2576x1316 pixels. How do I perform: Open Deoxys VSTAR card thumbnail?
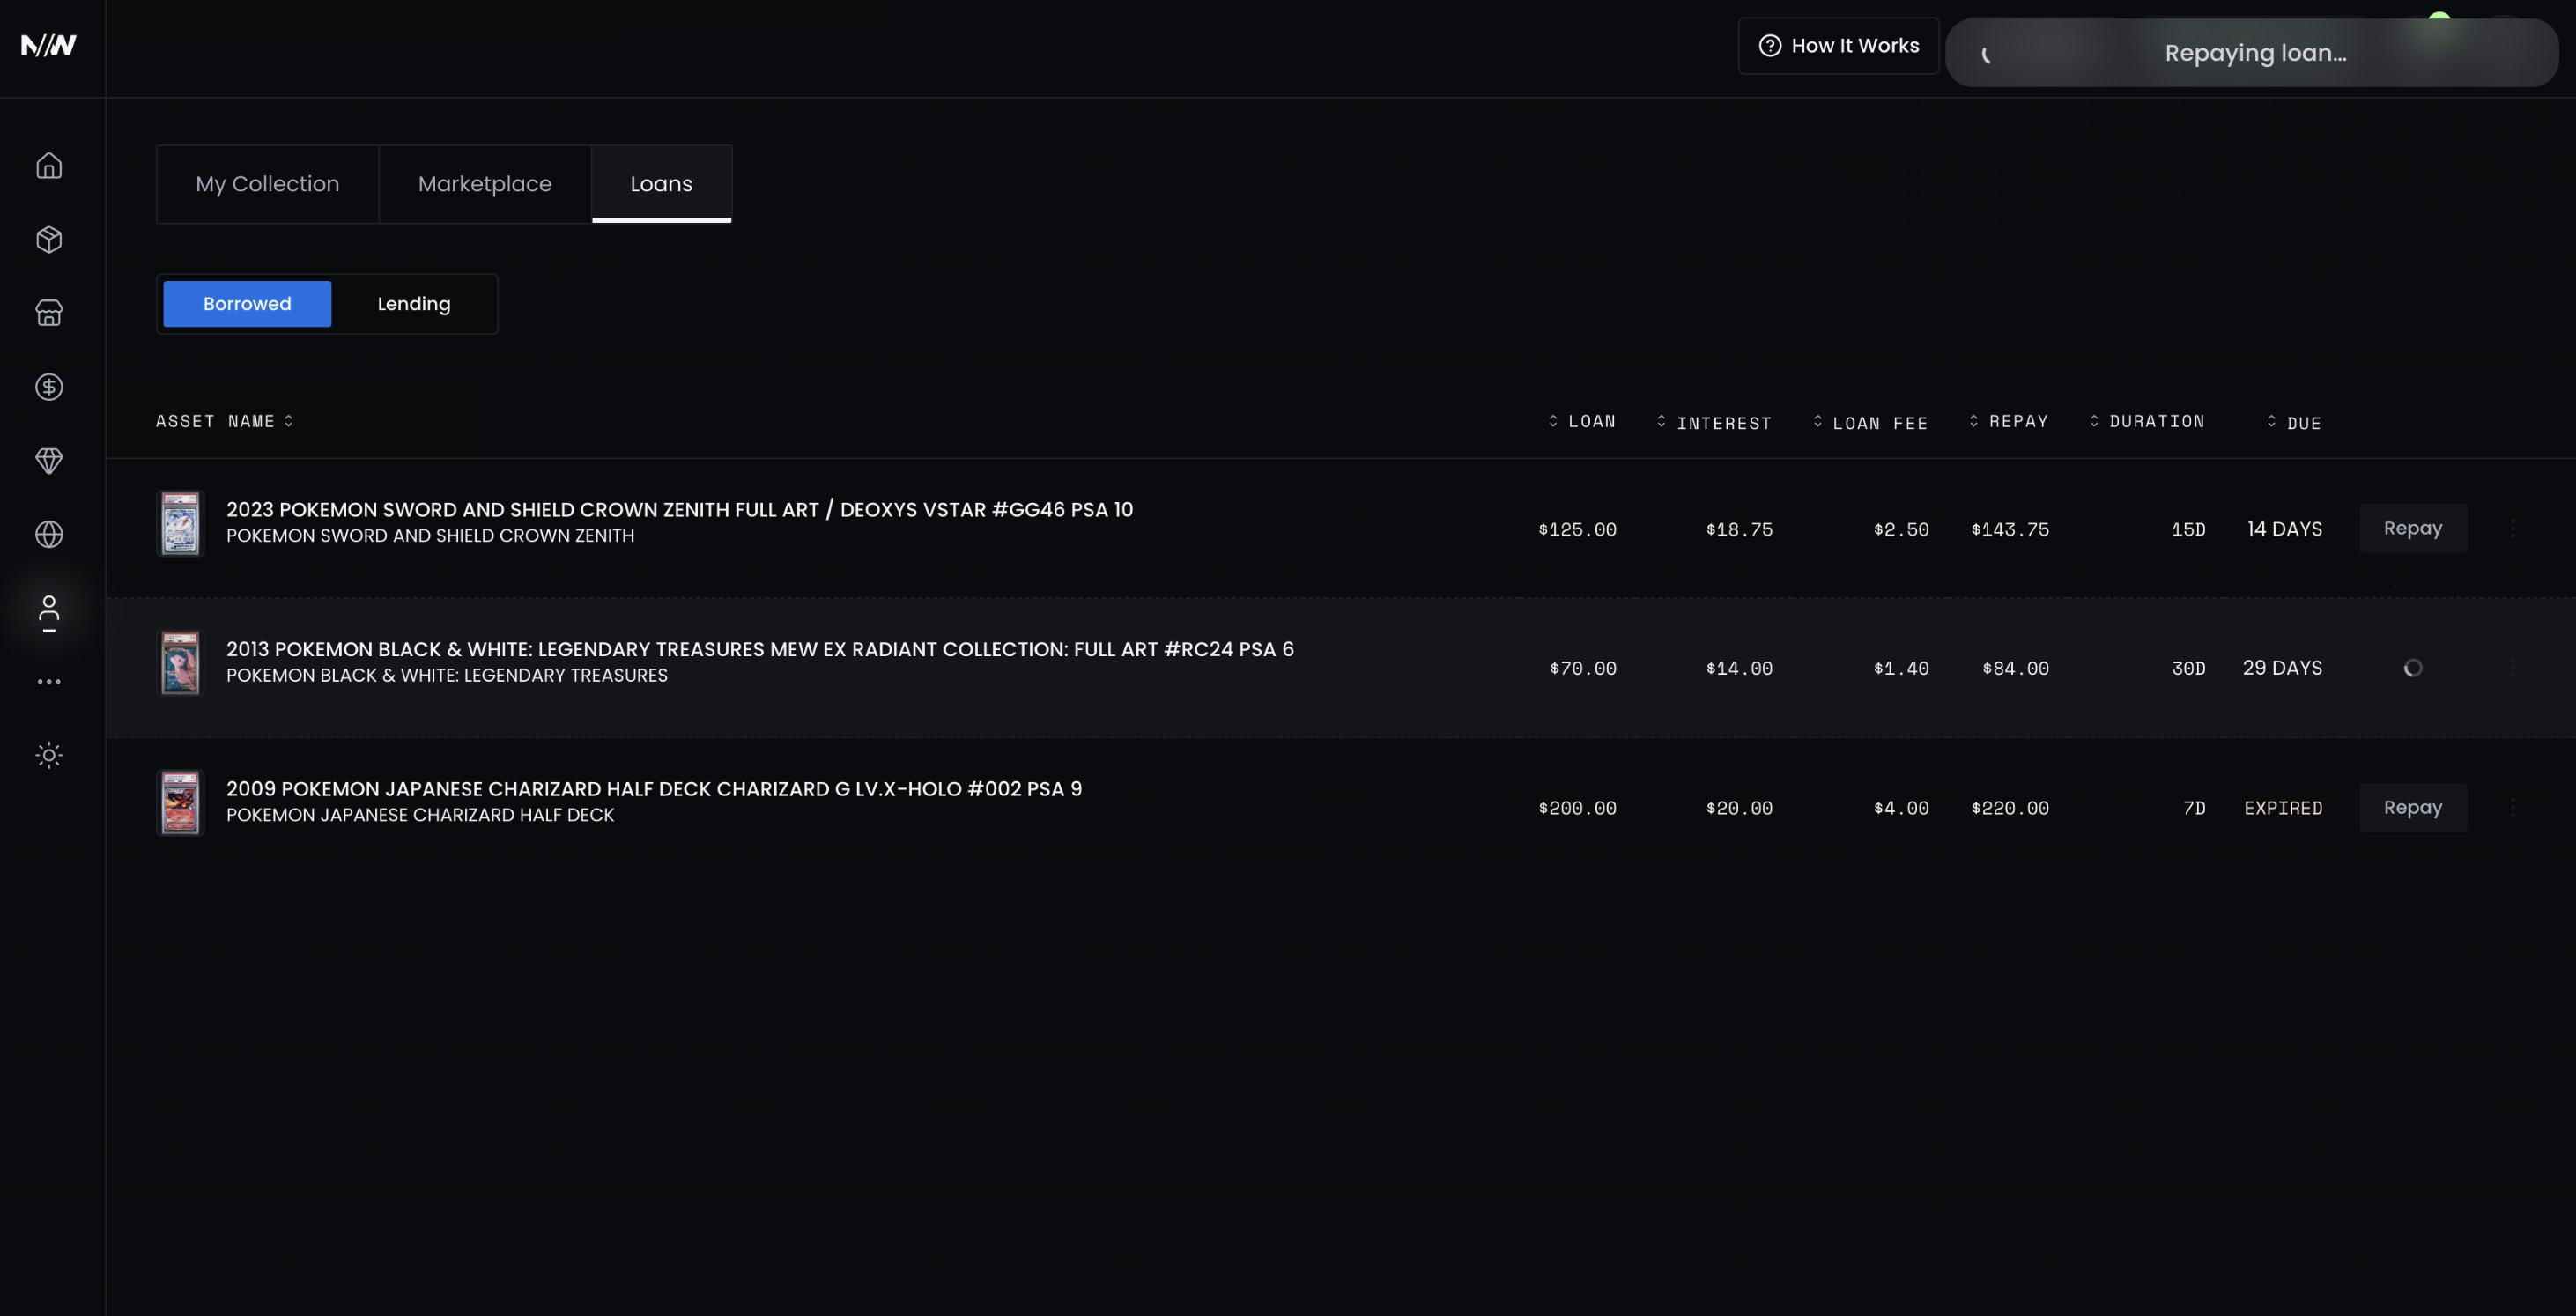coord(181,523)
